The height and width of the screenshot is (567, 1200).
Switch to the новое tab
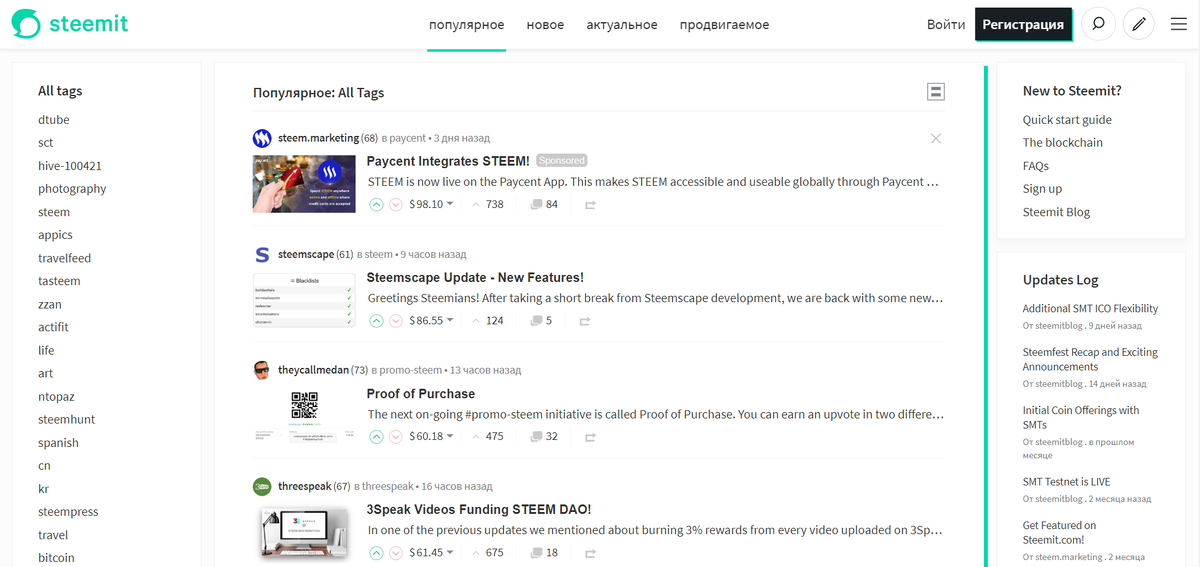point(545,25)
